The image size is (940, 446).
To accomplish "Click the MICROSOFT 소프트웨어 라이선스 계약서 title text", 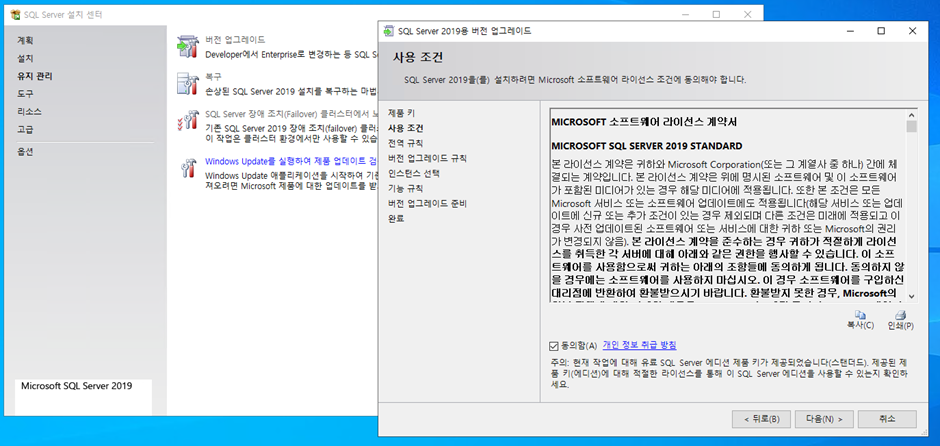I will pos(643,122).
